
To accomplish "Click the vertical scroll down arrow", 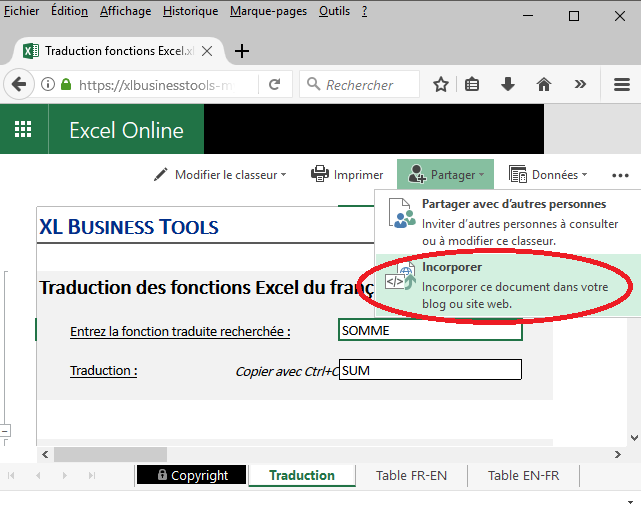I will point(634,438).
